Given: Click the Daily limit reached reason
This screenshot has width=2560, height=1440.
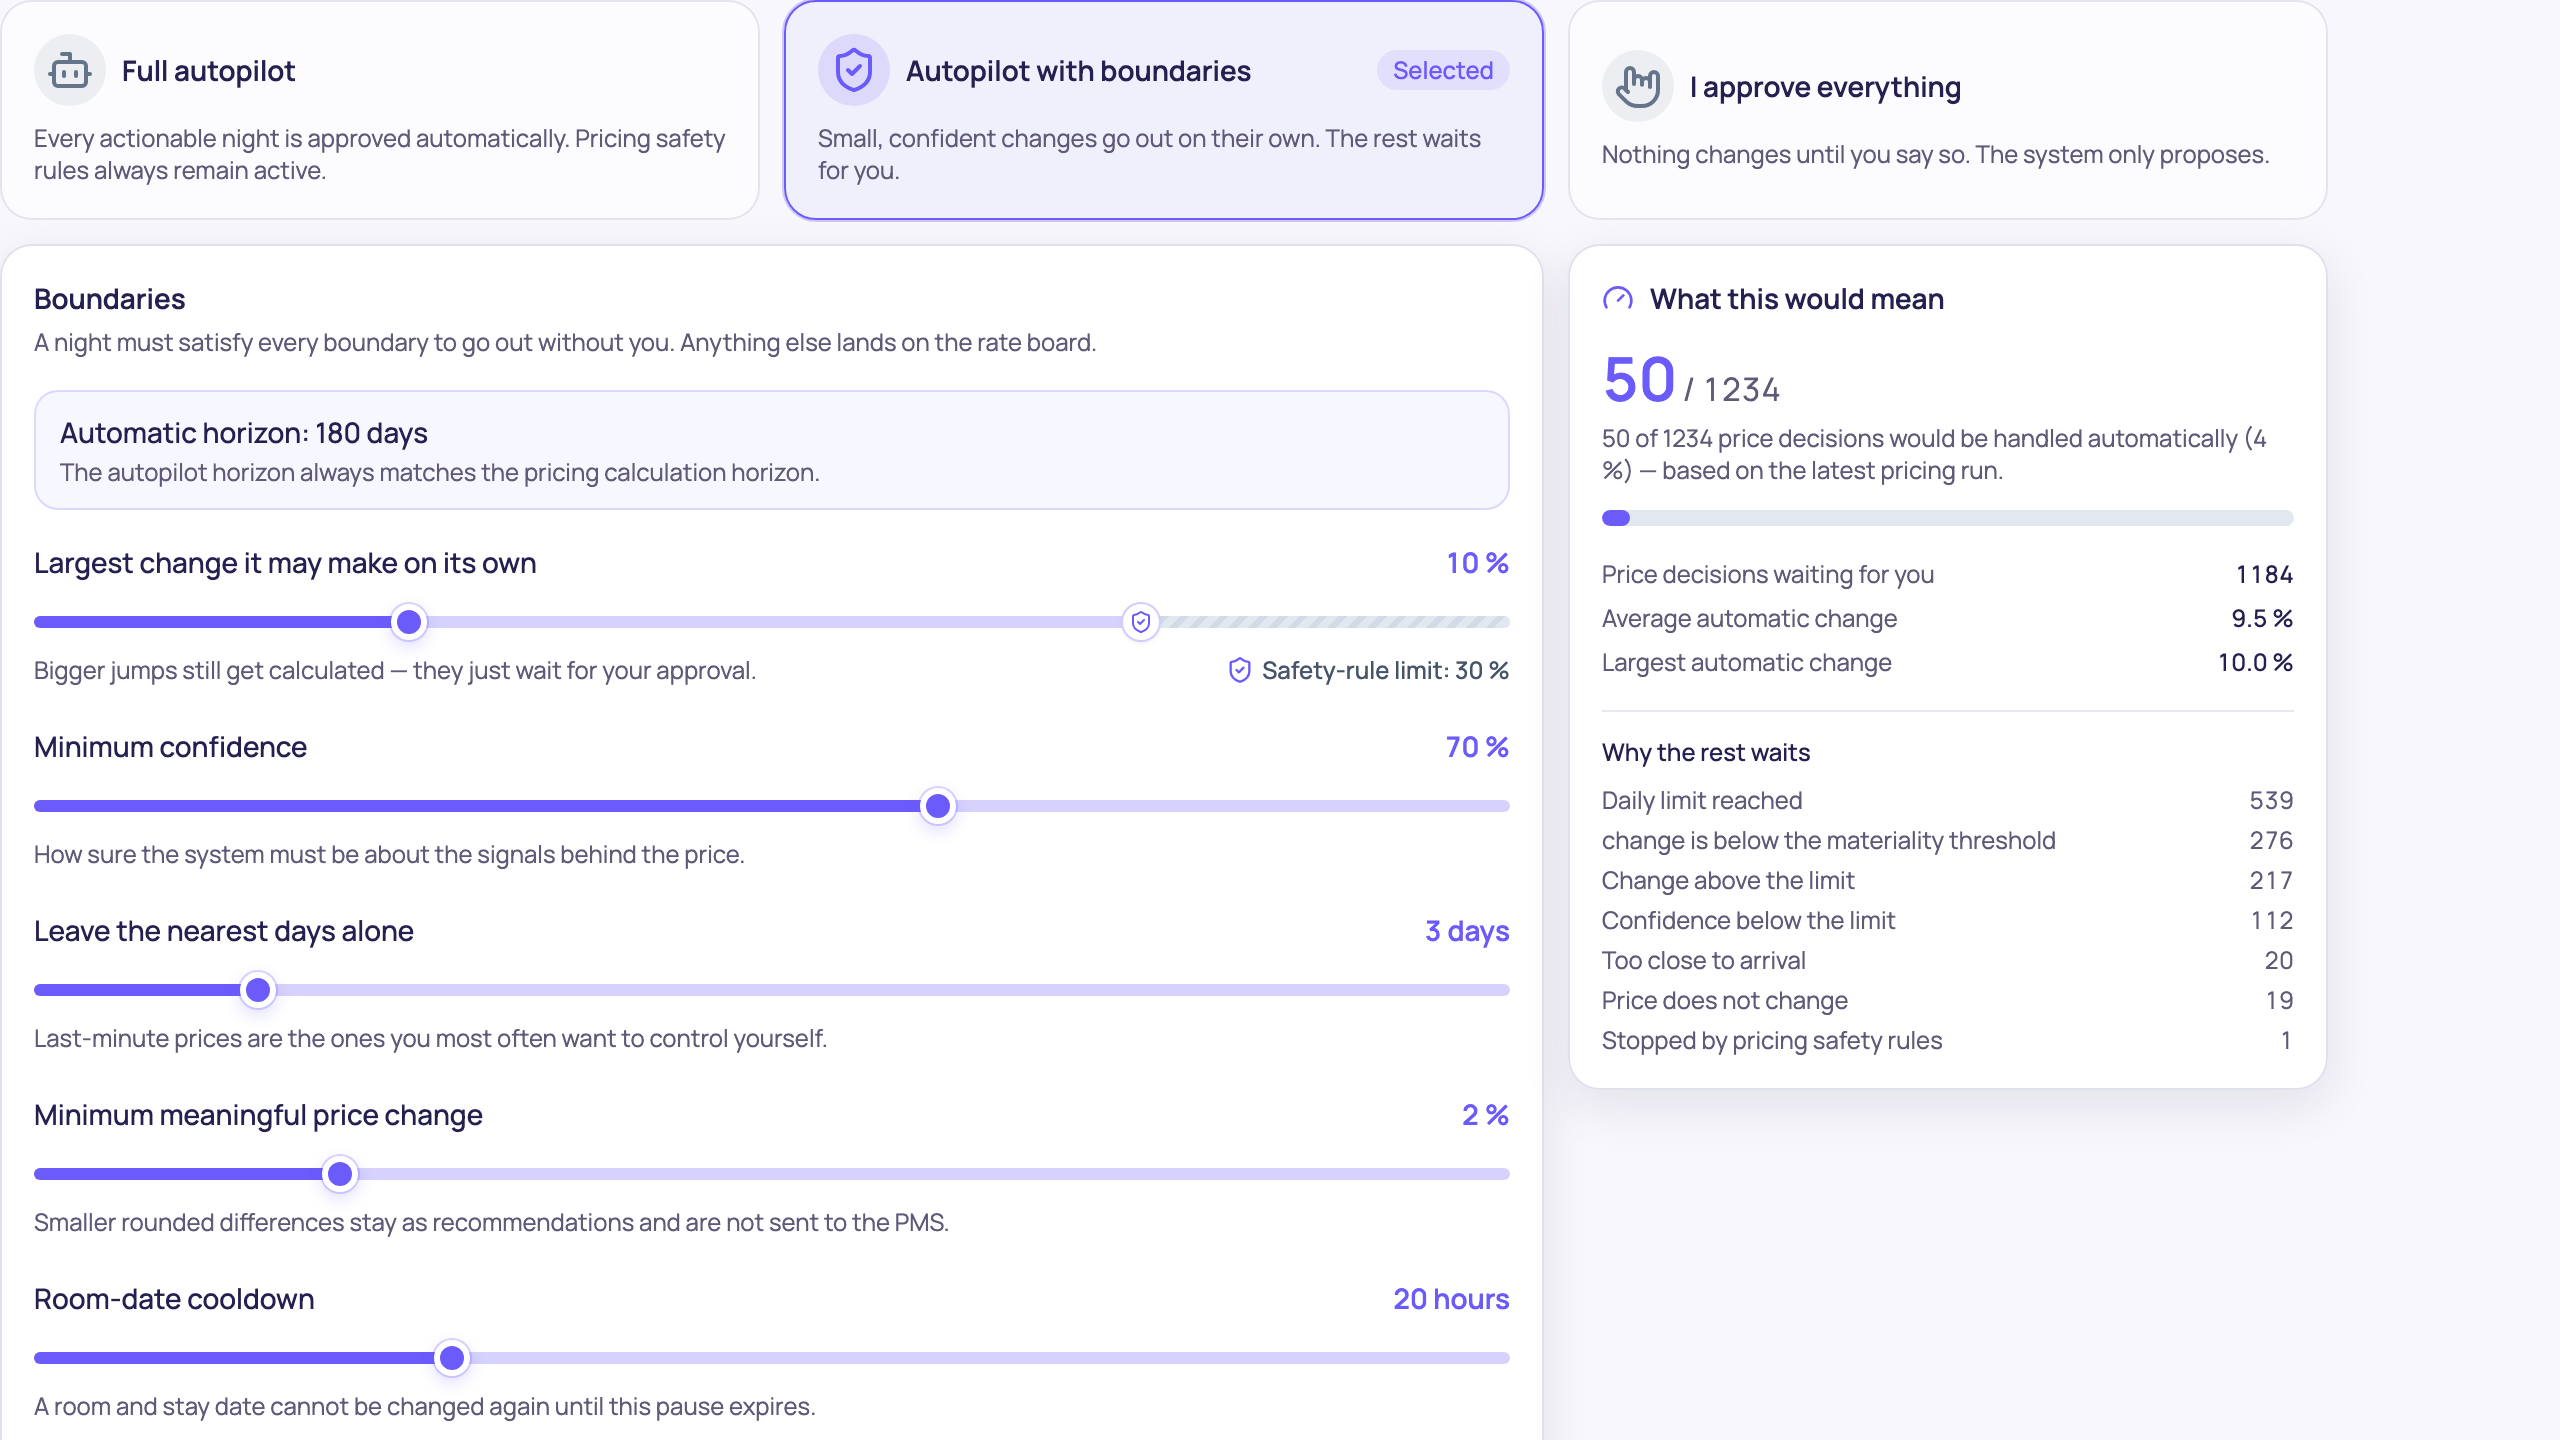Looking at the screenshot, I should [x=1948, y=801].
